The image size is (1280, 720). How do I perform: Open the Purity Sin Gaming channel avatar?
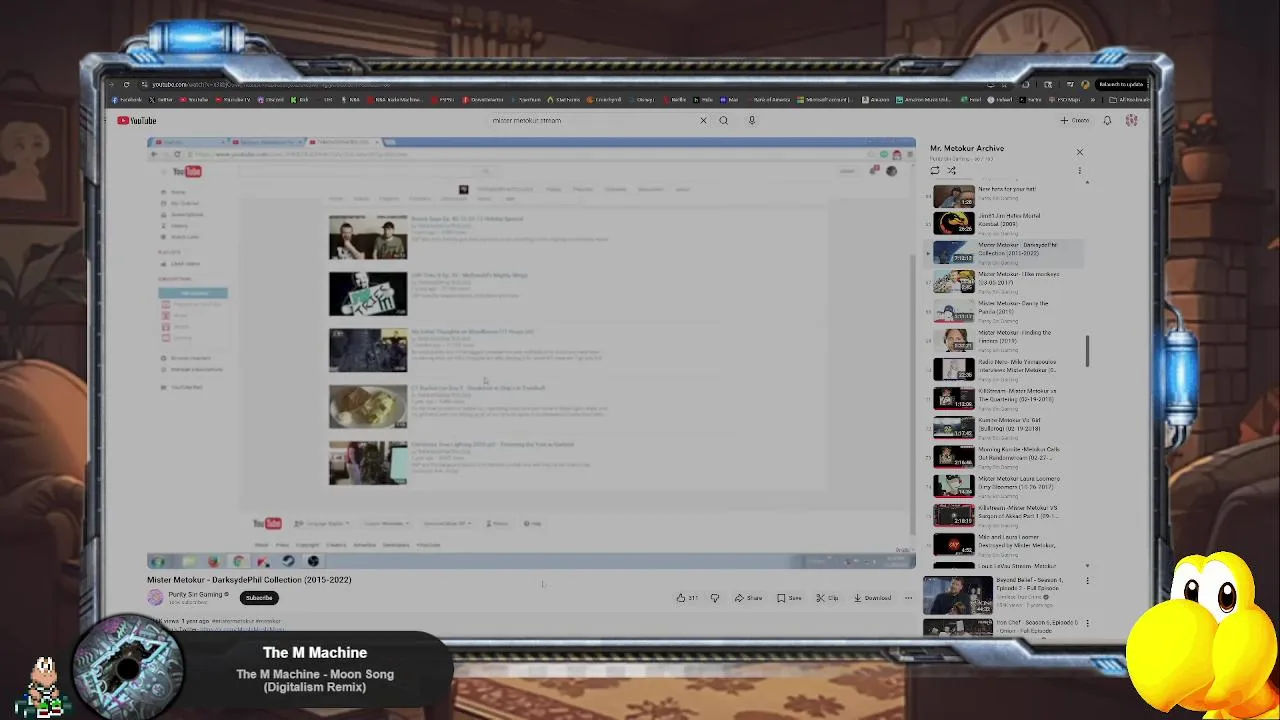click(155, 597)
